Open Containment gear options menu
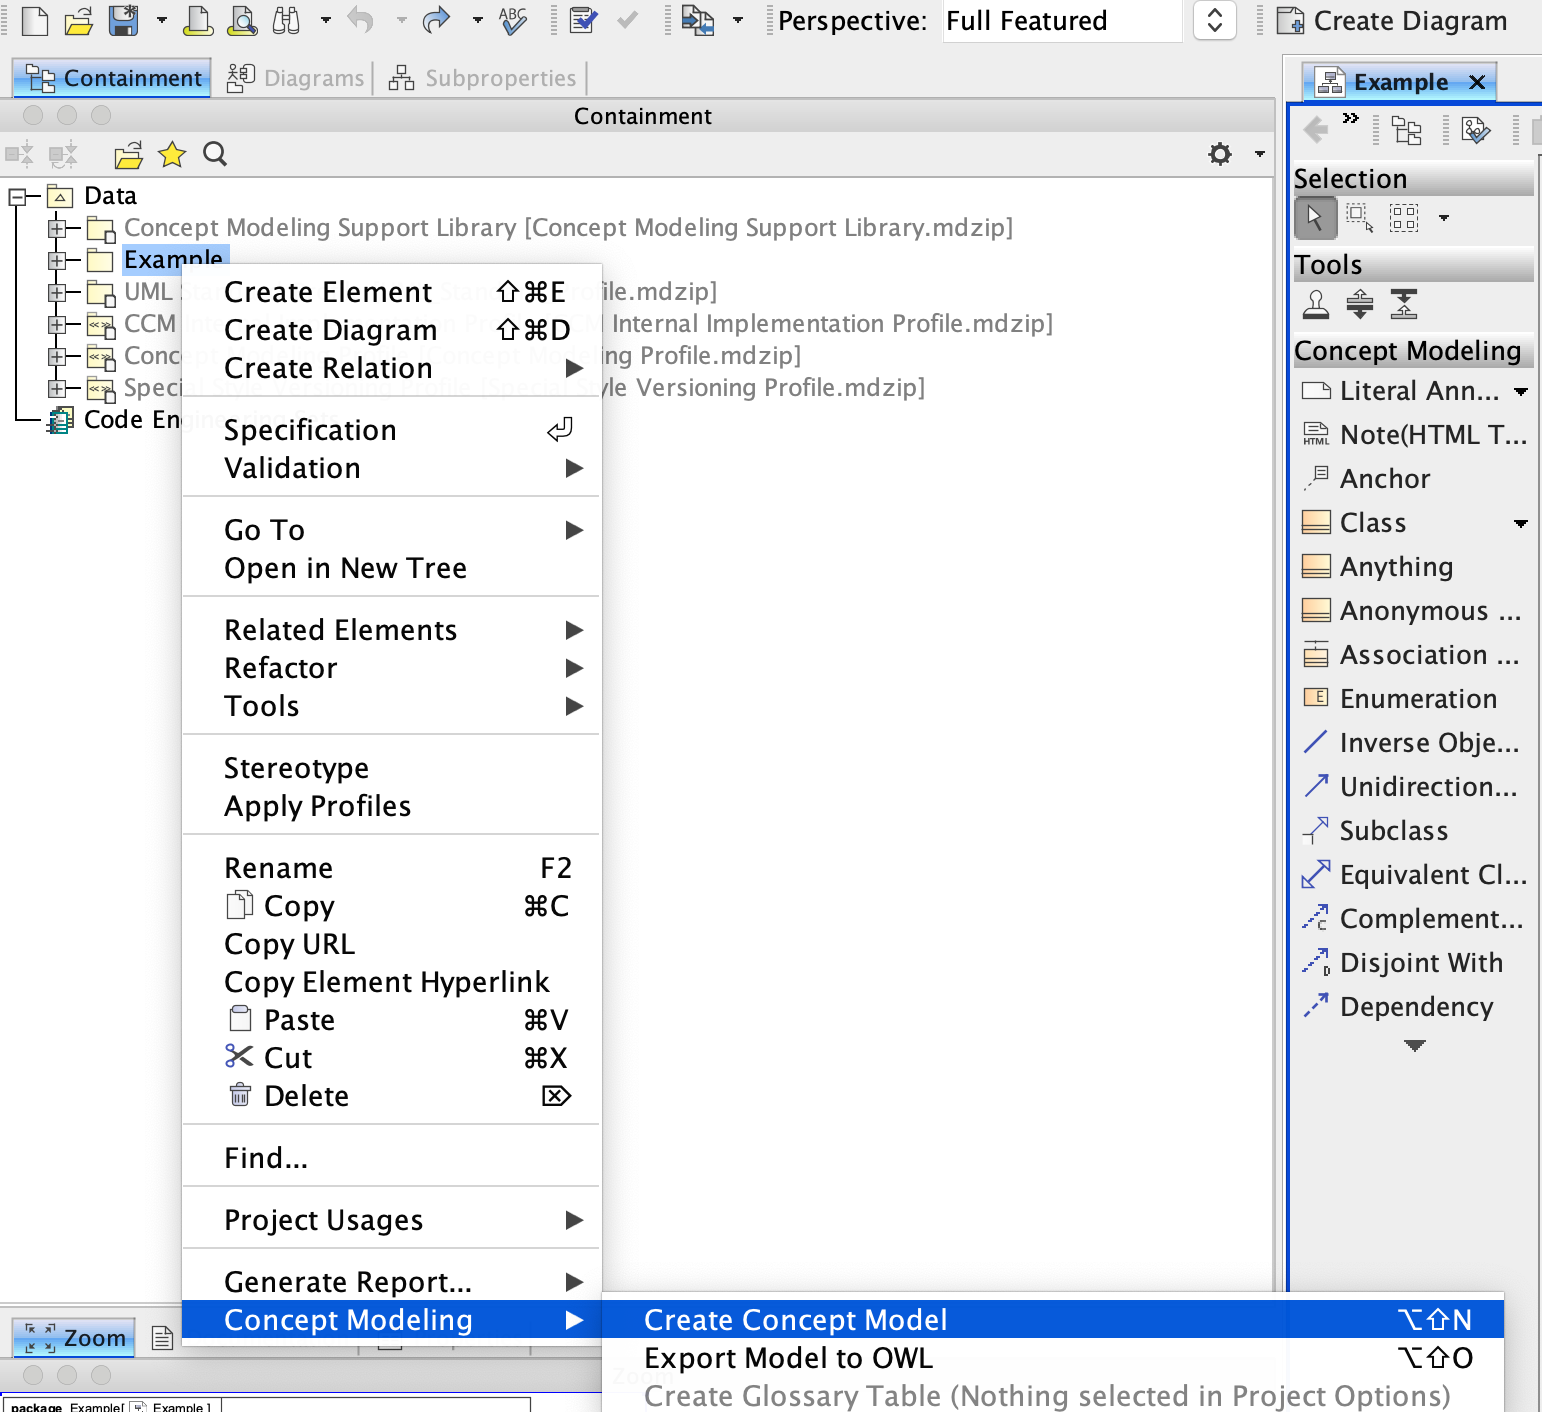Image resolution: width=1542 pixels, height=1412 pixels. tap(1220, 154)
